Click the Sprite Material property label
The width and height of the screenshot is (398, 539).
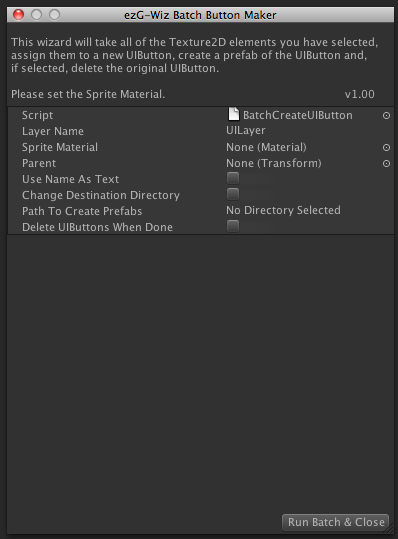tap(60, 147)
